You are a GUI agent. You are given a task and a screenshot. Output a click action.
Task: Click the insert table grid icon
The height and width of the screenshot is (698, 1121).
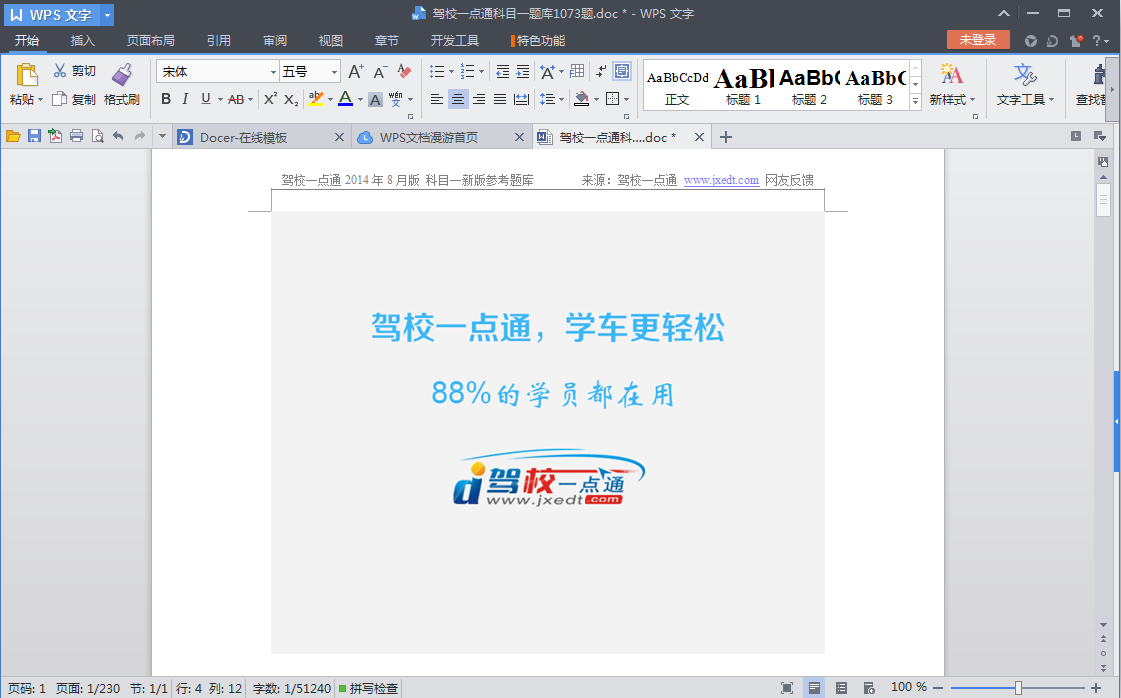pyautogui.click(x=578, y=71)
